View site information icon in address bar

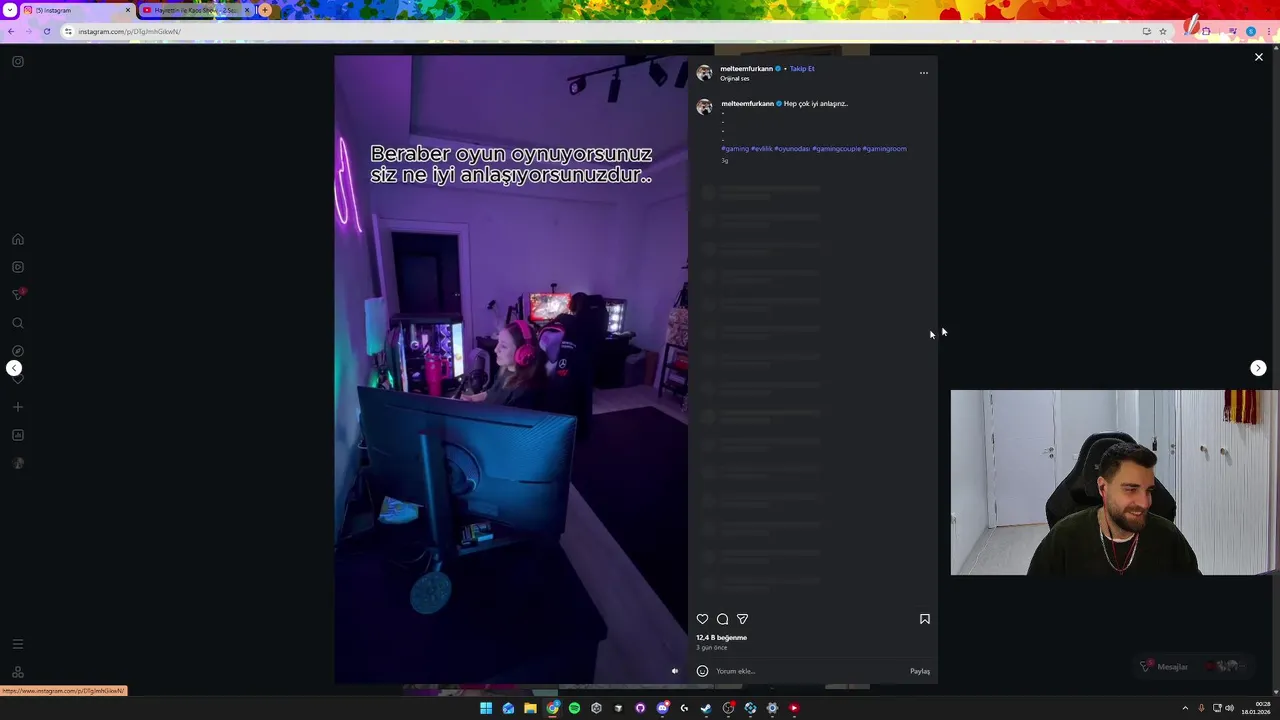pos(68,31)
